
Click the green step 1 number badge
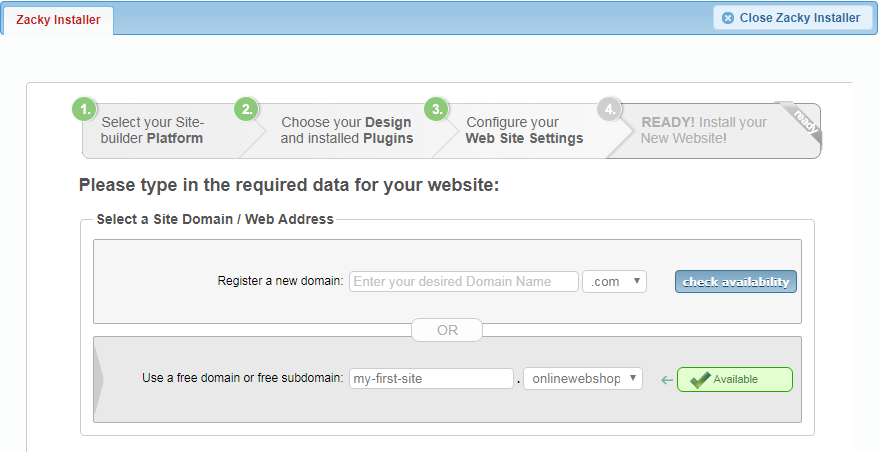85,109
